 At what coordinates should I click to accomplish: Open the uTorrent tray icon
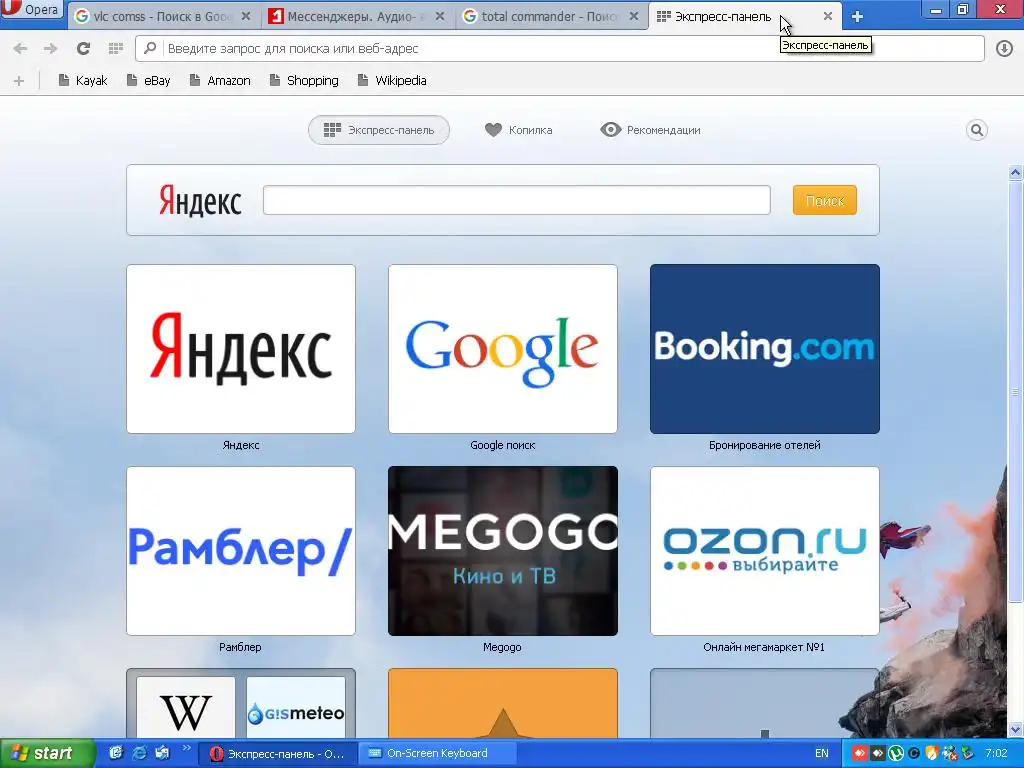click(895, 754)
